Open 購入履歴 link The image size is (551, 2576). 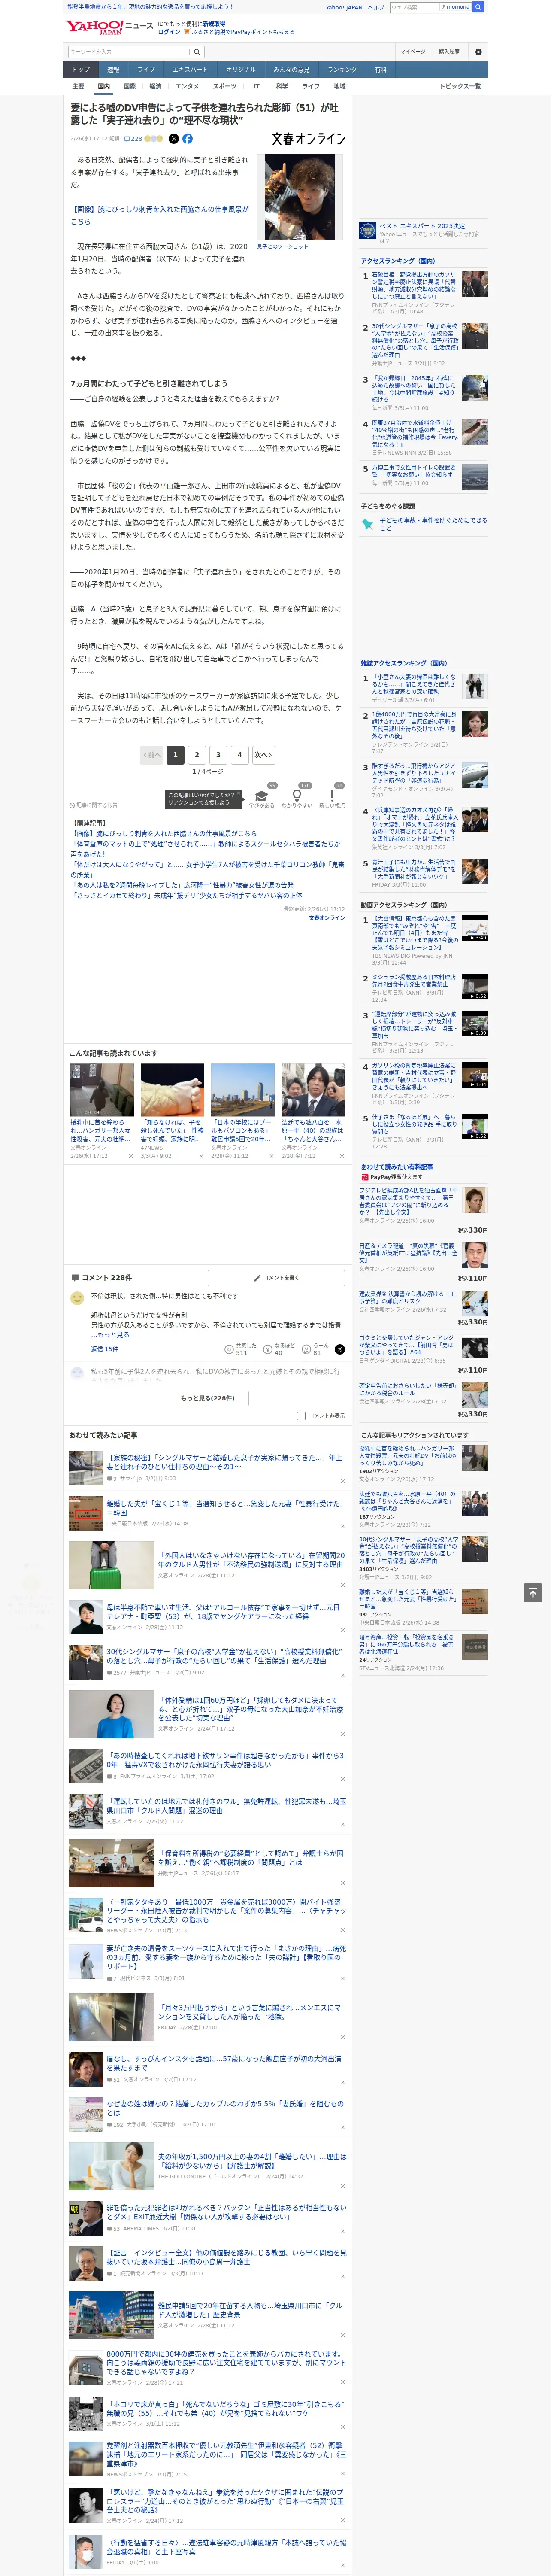click(x=449, y=52)
